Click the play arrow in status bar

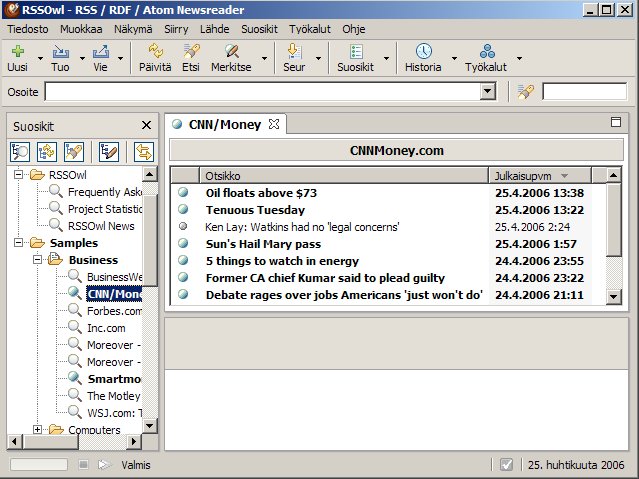(104, 464)
